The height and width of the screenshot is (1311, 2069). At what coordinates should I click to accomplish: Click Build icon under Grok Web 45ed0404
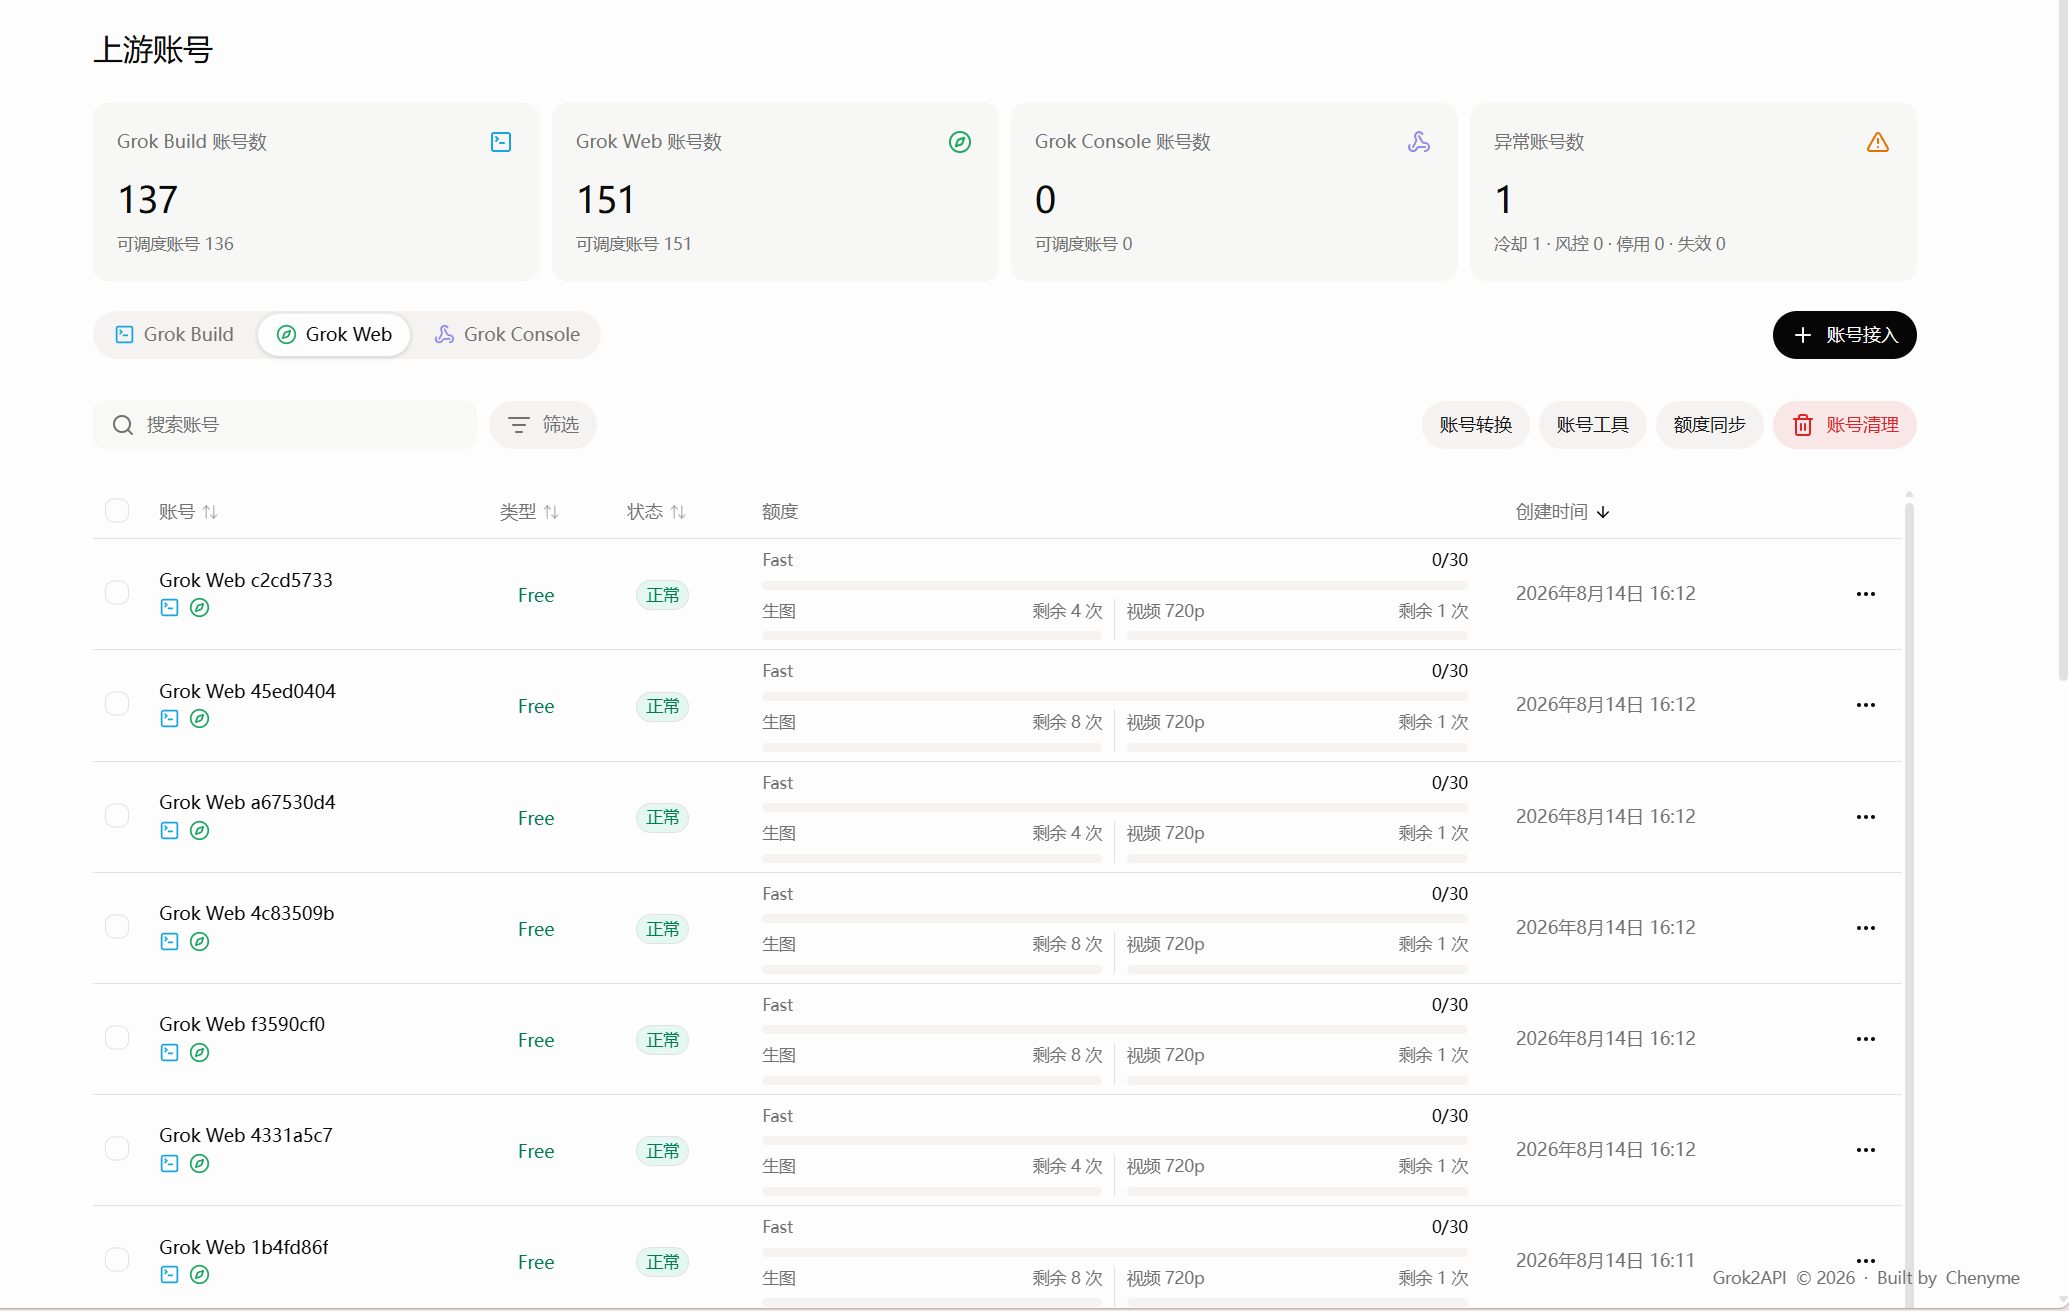click(x=170, y=719)
